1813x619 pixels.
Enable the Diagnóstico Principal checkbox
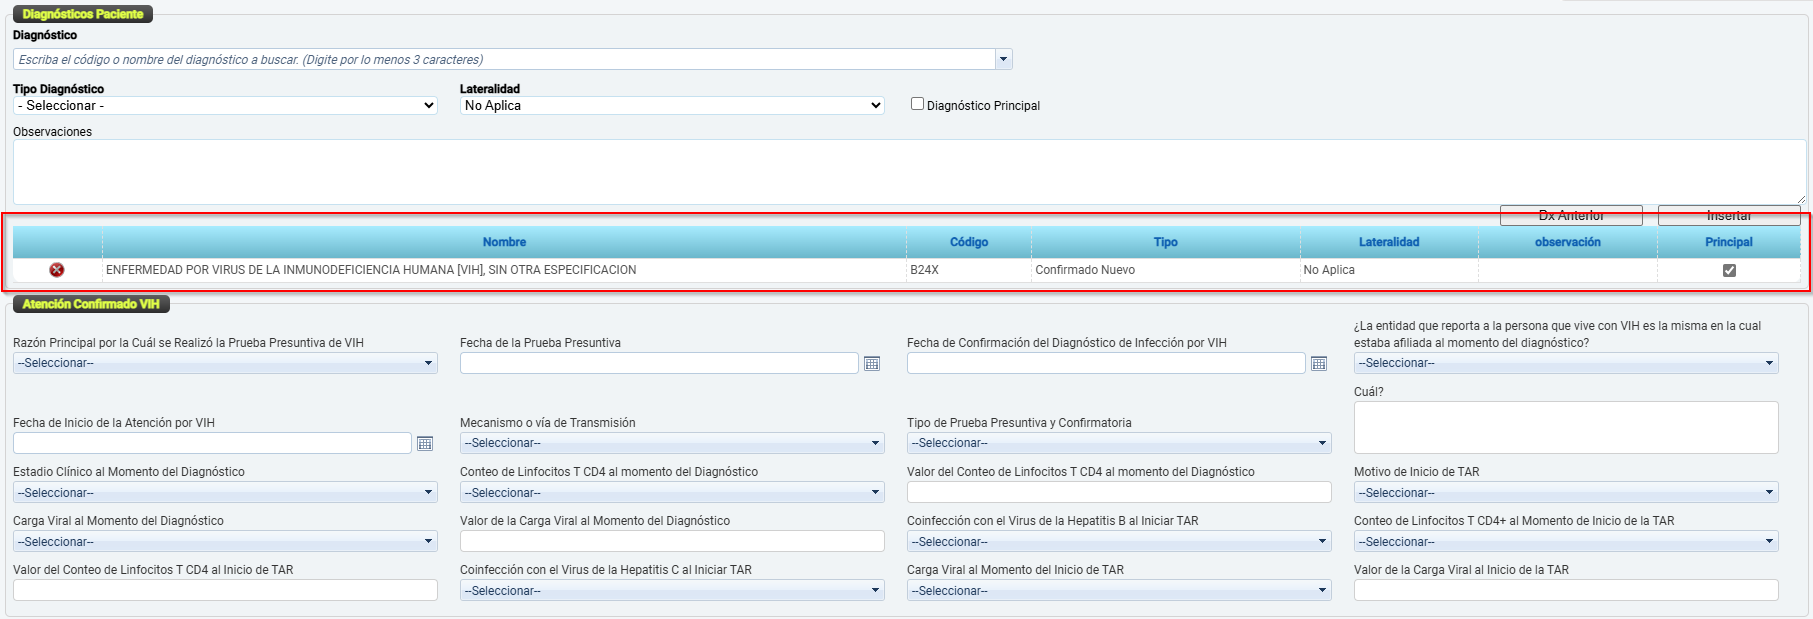(917, 104)
